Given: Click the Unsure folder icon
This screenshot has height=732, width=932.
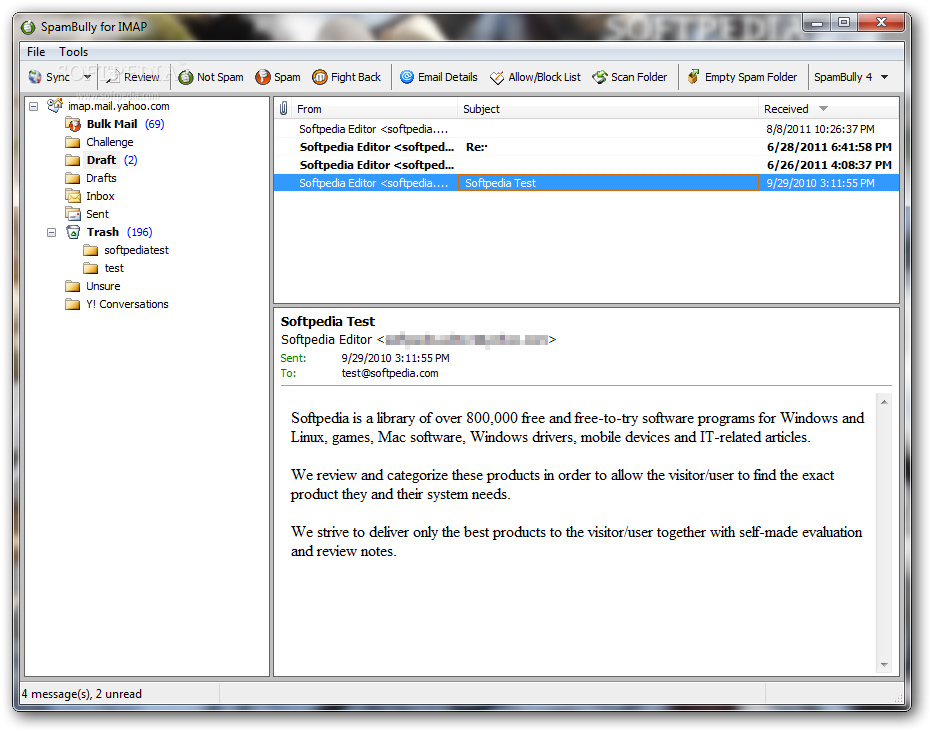Looking at the screenshot, I should (x=73, y=286).
